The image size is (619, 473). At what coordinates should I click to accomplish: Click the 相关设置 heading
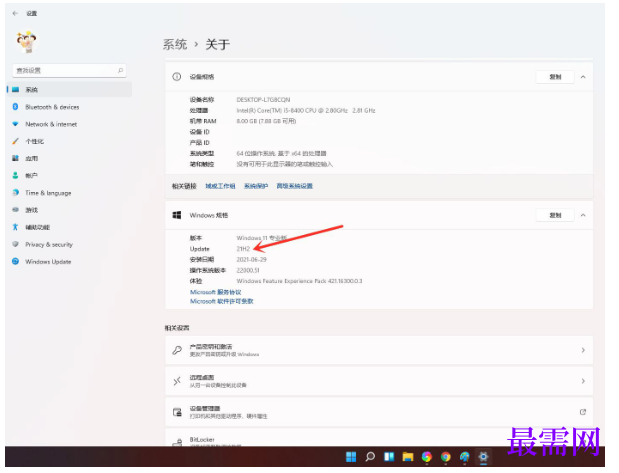coord(177,328)
